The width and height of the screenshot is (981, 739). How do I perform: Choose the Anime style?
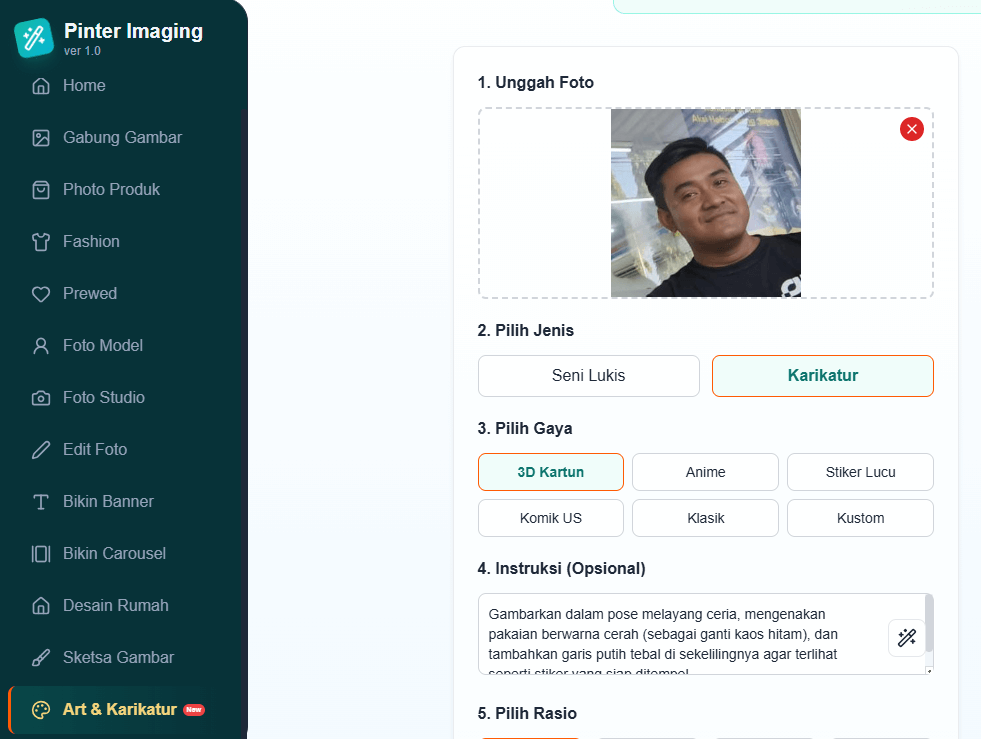pos(705,472)
